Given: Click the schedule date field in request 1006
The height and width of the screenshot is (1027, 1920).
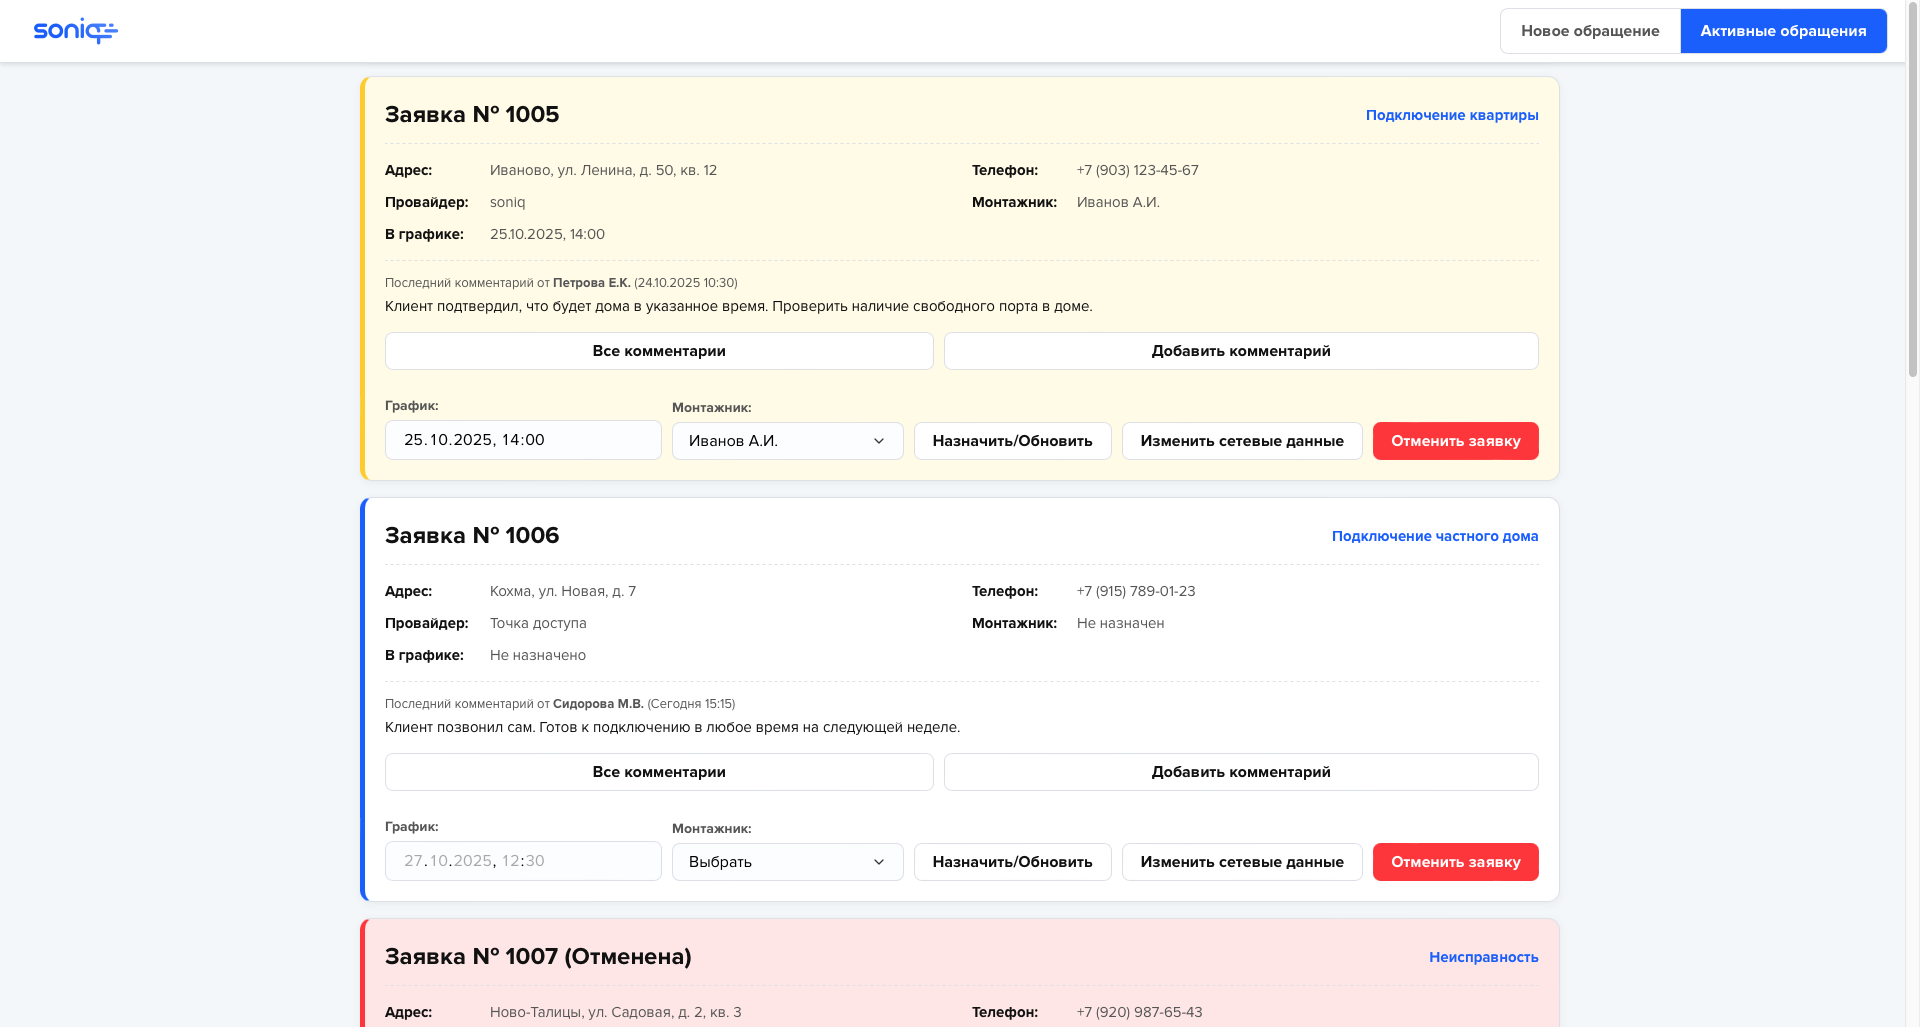Looking at the screenshot, I should 522,861.
